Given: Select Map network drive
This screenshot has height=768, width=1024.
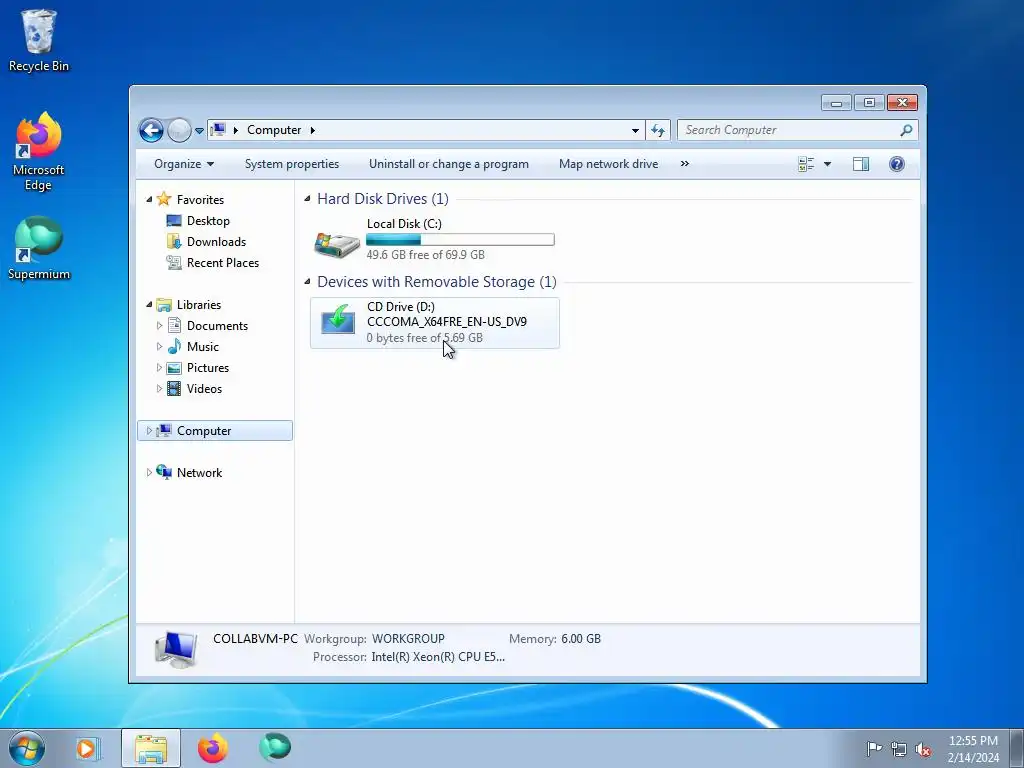Looking at the screenshot, I should click(x=608, y=164).
